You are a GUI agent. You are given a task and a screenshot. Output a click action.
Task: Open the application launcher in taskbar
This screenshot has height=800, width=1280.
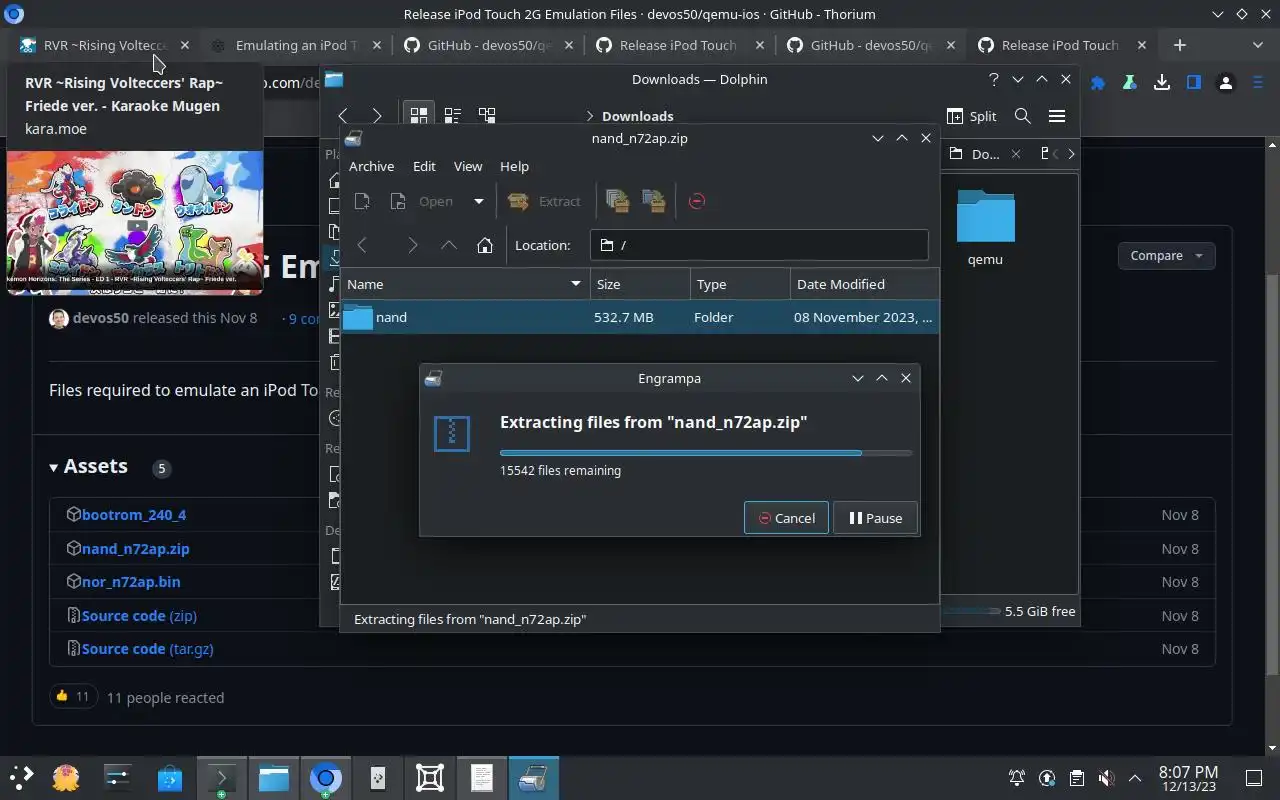point(22,777)
